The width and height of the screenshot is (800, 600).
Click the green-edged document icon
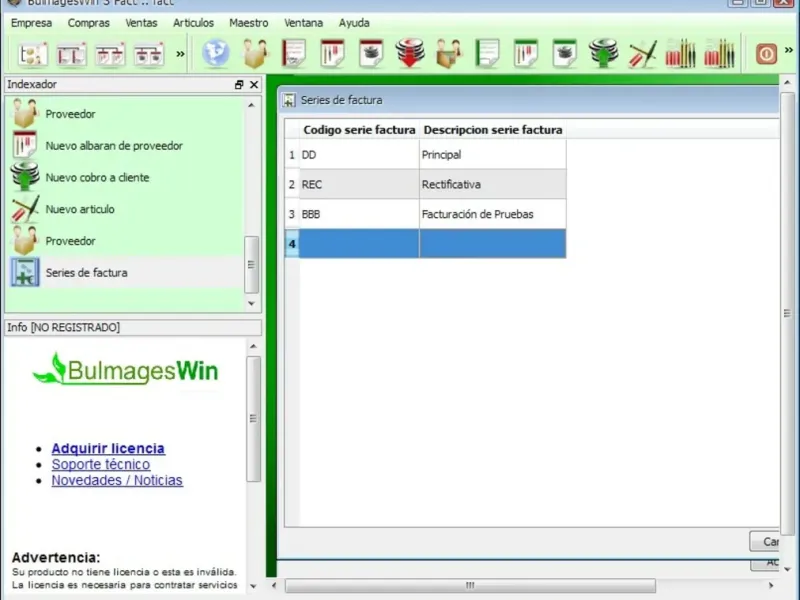point(488,54)
